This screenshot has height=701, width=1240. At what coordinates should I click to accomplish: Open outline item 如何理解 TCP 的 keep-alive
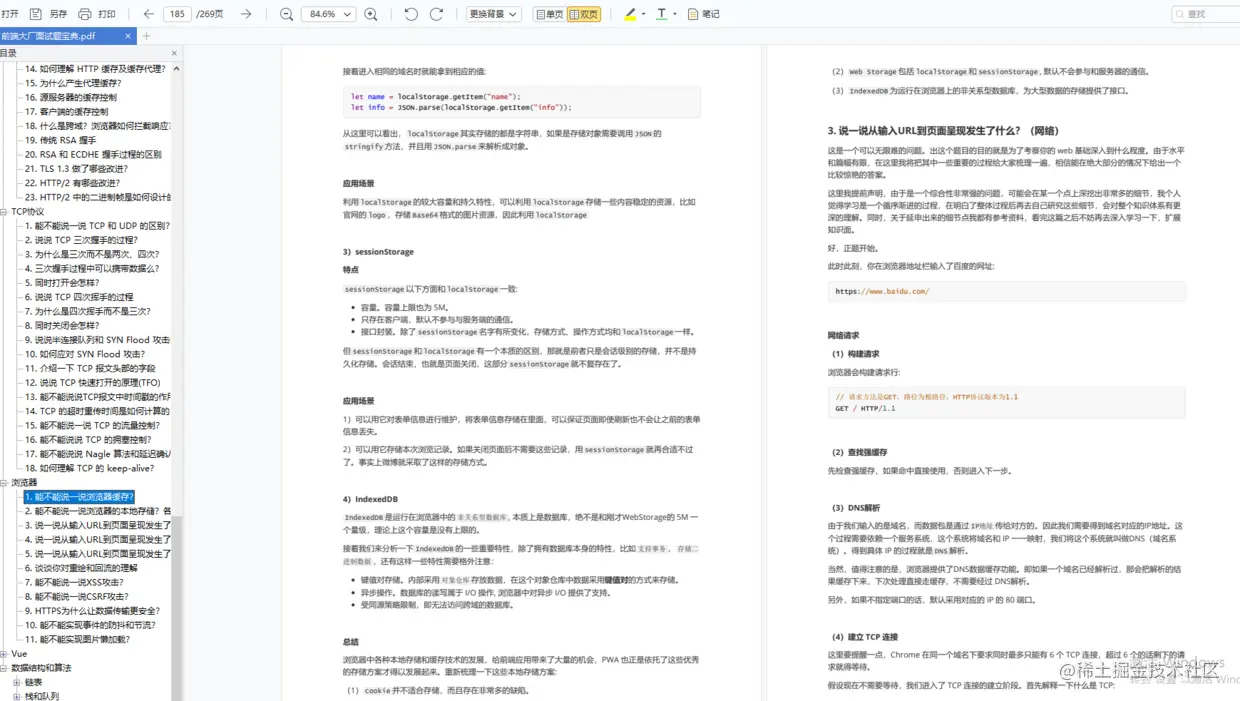pyautogui.click(x=90, y=468)
